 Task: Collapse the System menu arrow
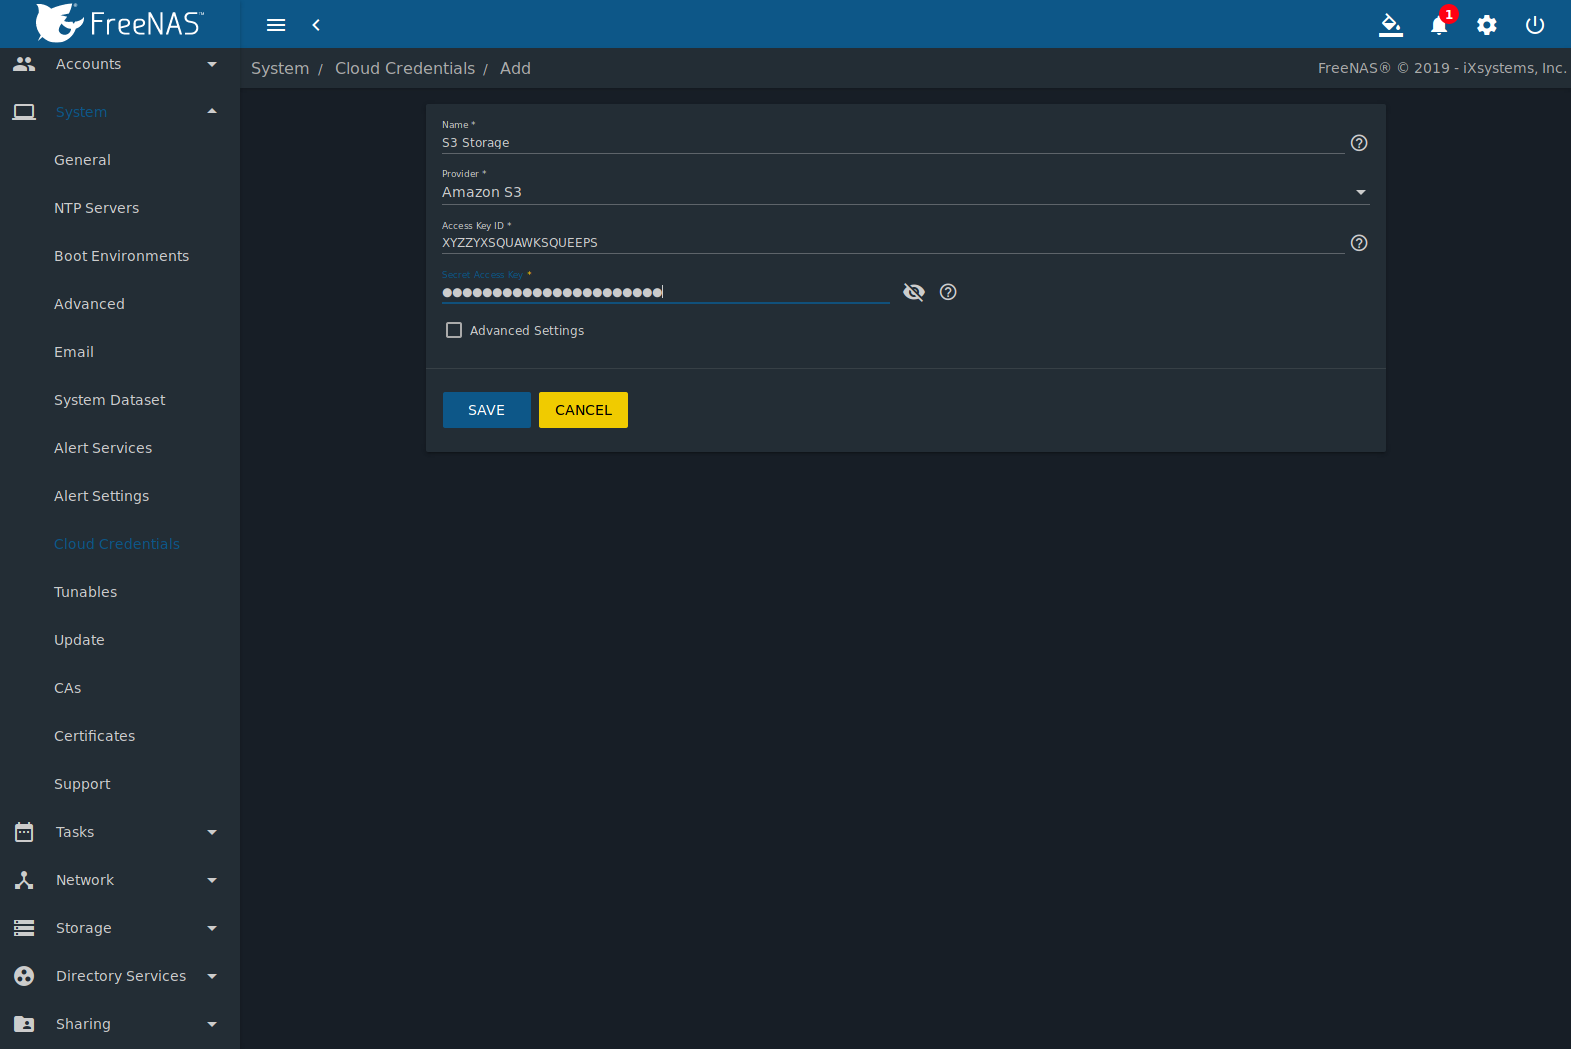[x=212, y=111]
